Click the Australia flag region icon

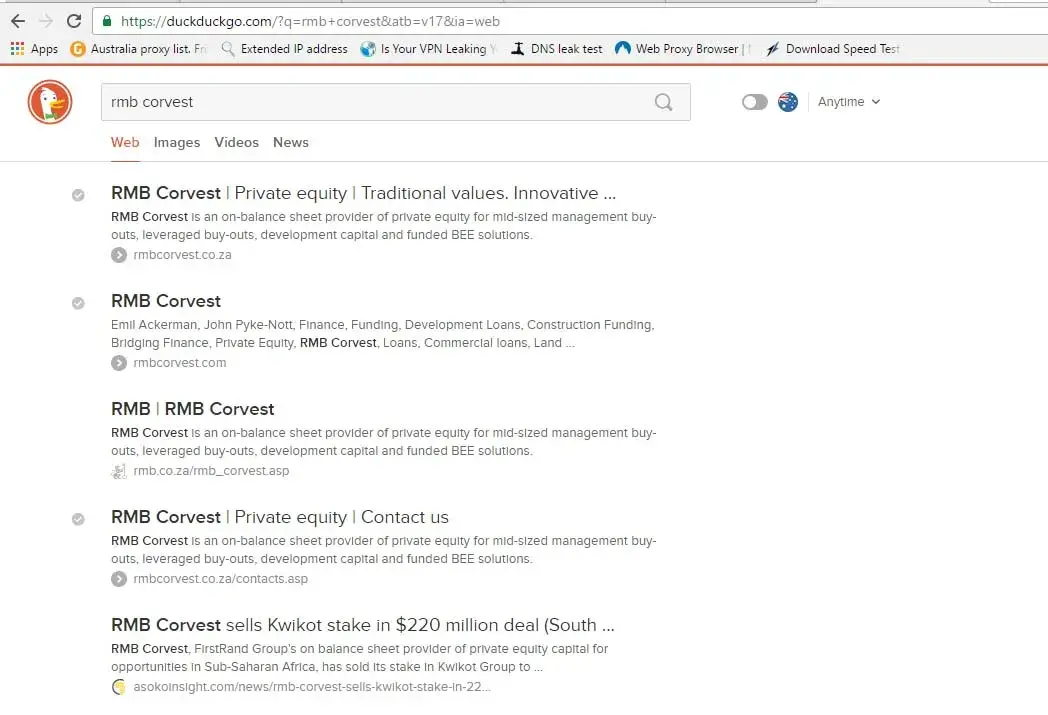(788, 102)
